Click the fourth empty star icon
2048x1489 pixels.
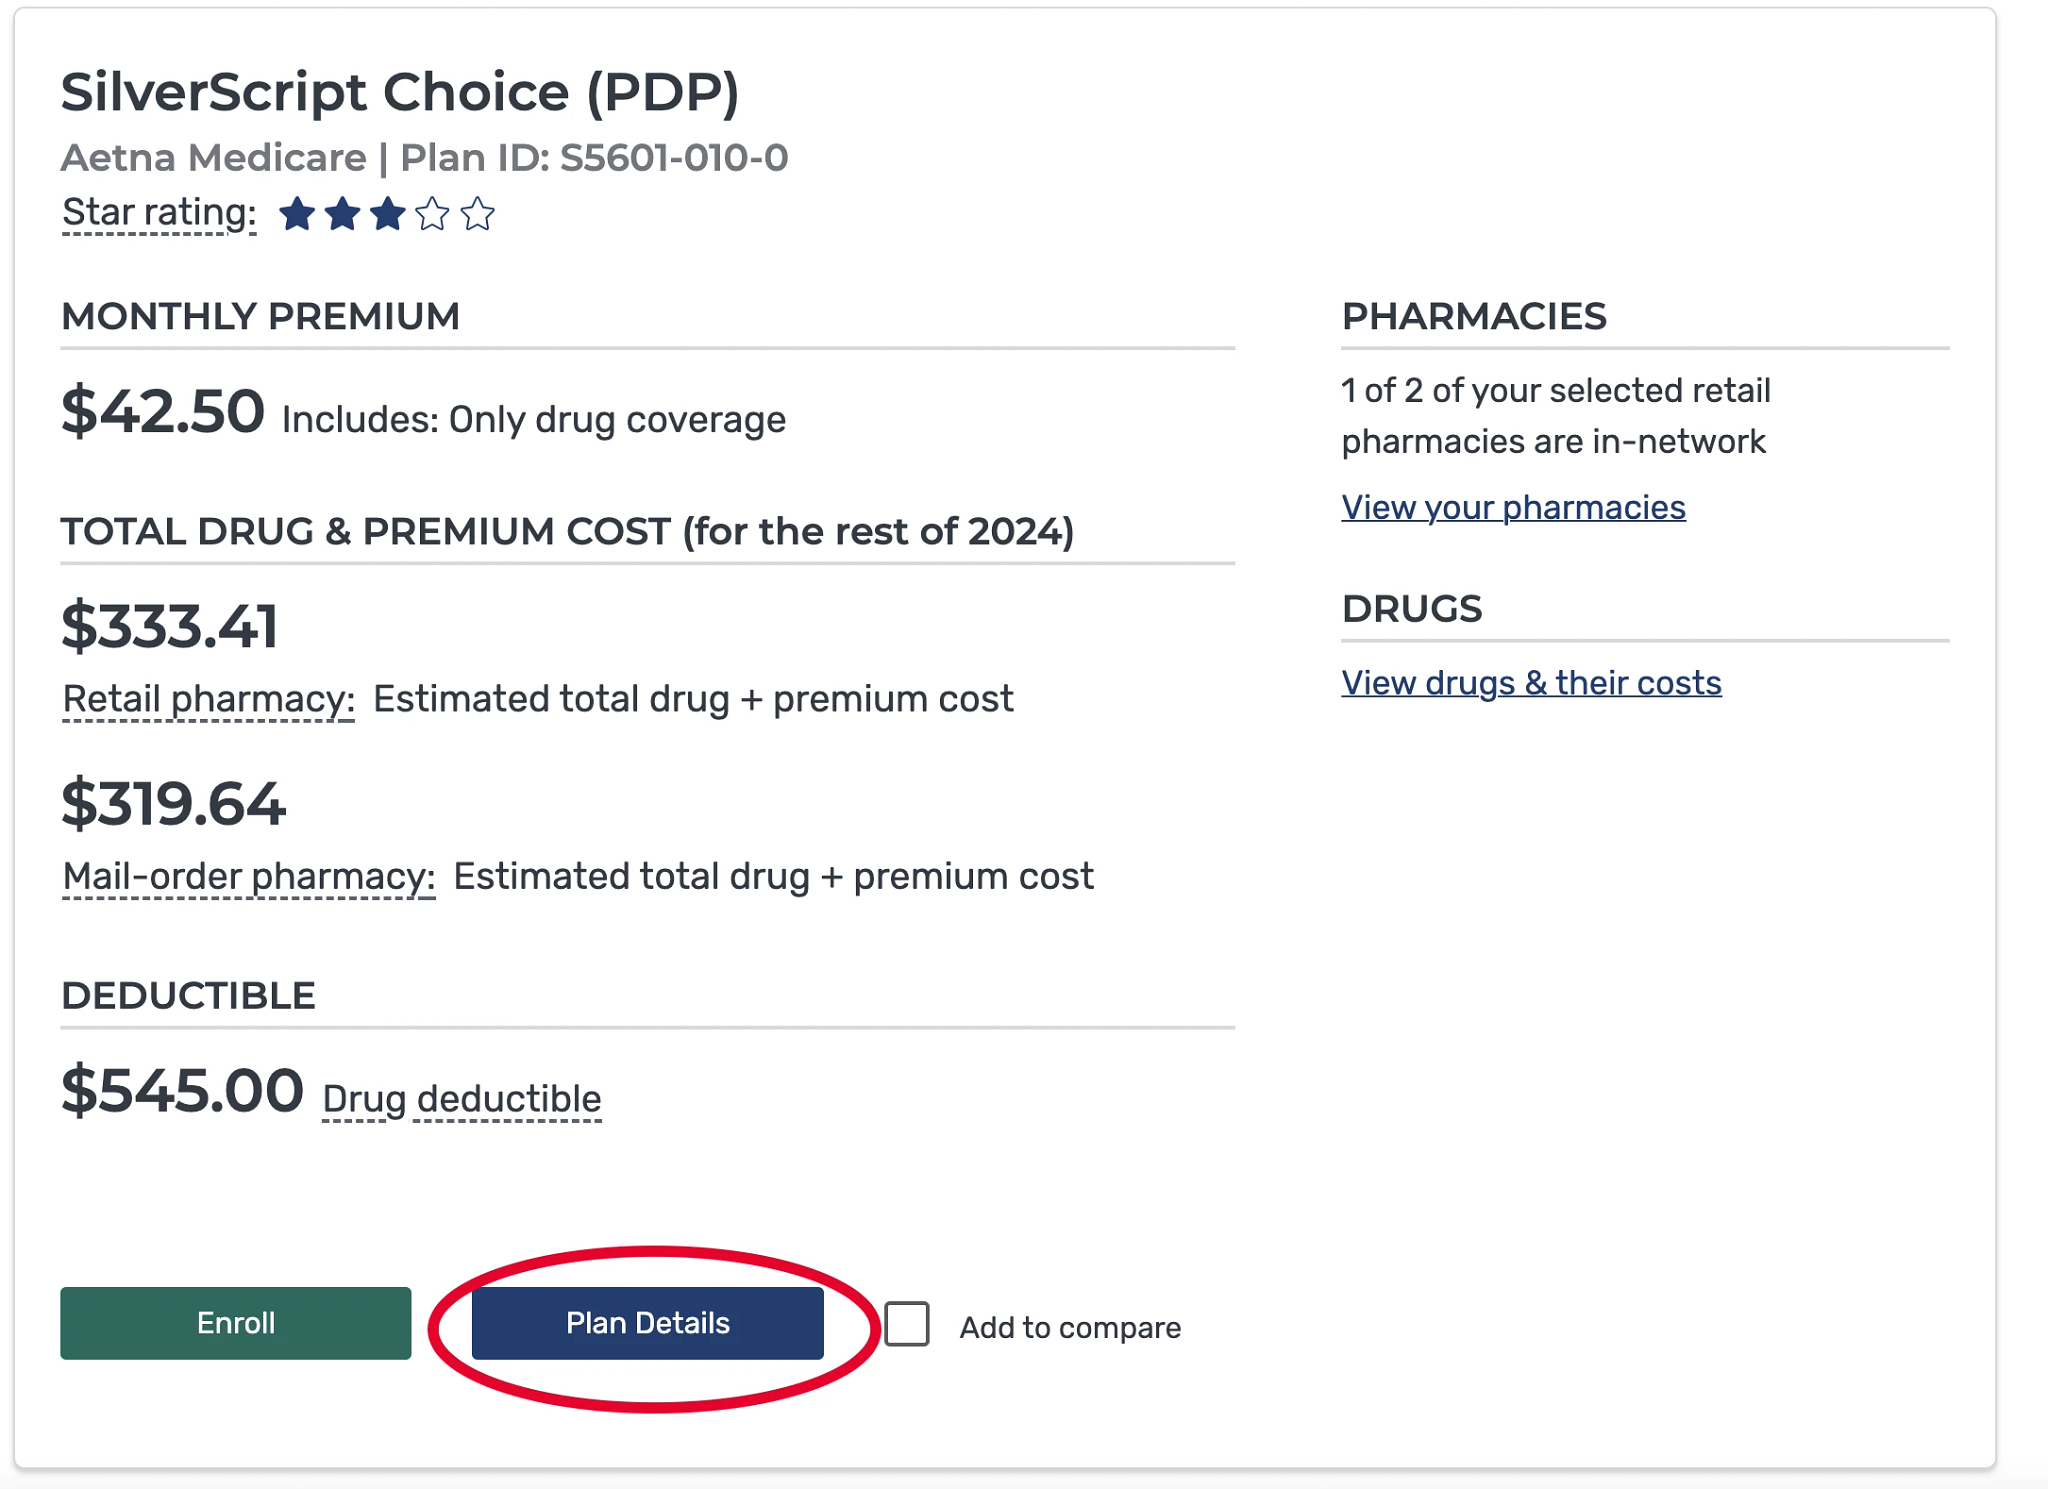pyautogui.click(x=432, y=214)
